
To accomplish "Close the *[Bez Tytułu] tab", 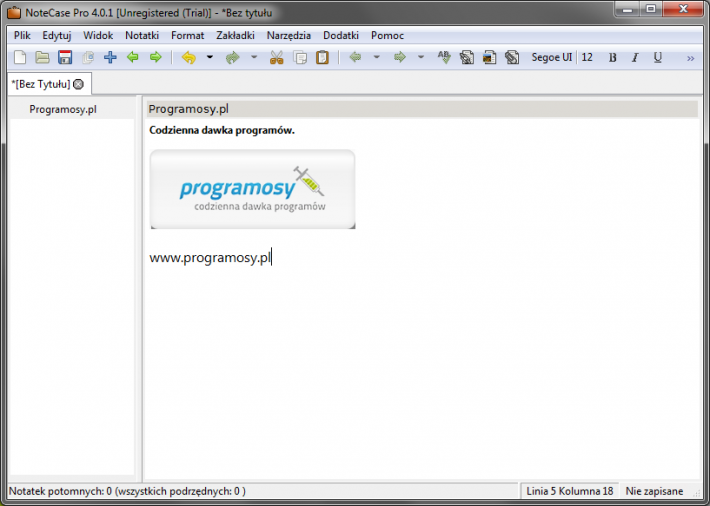I will (x=78, y=84).
